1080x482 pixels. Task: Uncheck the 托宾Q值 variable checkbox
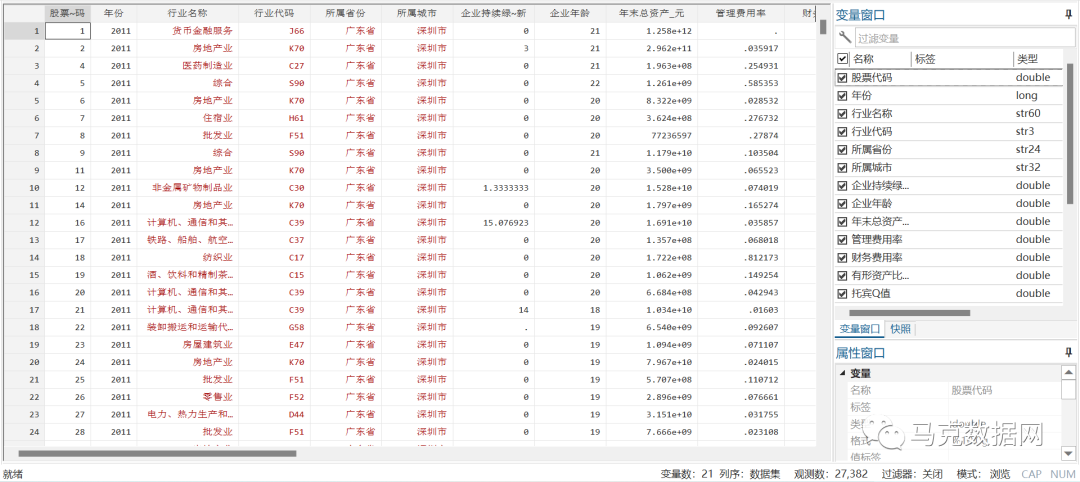(x=842, y=293)
